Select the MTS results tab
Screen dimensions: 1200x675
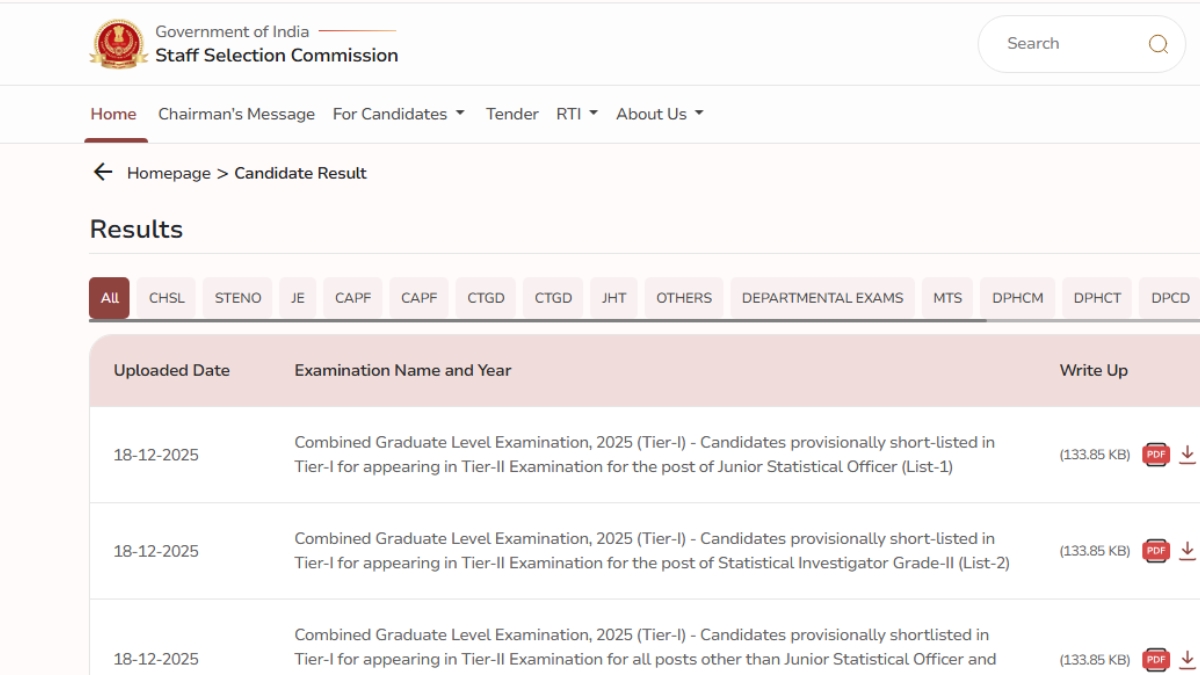947,298
